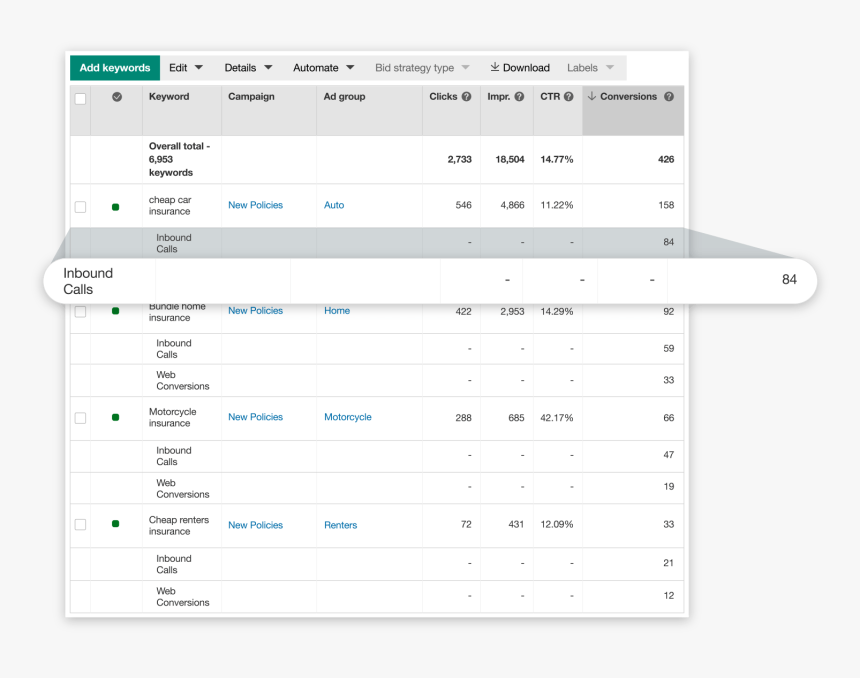This screenshot has width=860, height=678.
Task: Select the Motorcycle insurance row checkbox
Action: [x=80, y=418]
